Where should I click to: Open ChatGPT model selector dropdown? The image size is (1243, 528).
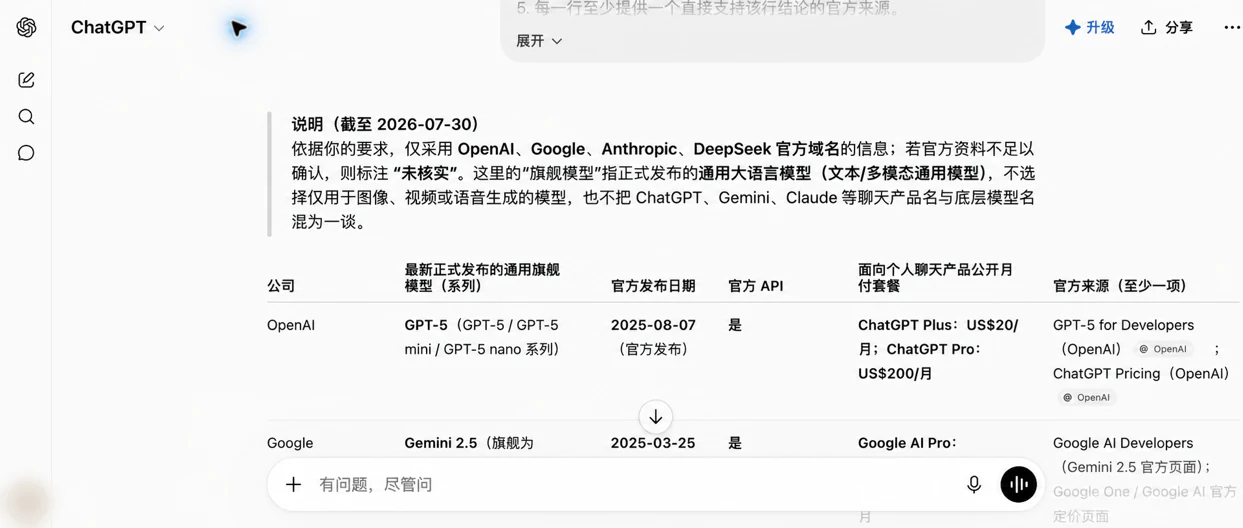click(117, 28)
